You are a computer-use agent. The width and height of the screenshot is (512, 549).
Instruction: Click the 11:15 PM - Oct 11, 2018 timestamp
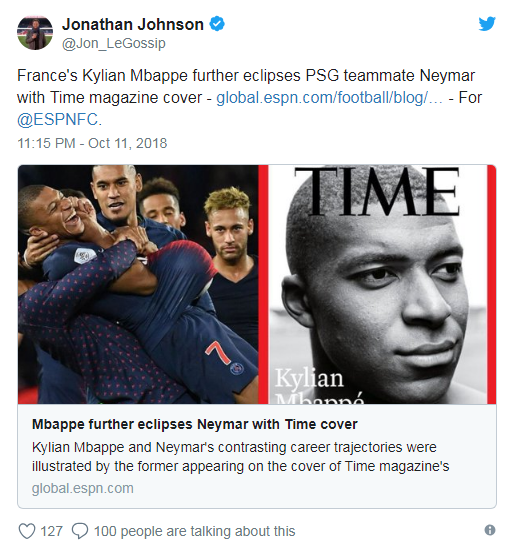pyautogui.click(x=92, y=143)
